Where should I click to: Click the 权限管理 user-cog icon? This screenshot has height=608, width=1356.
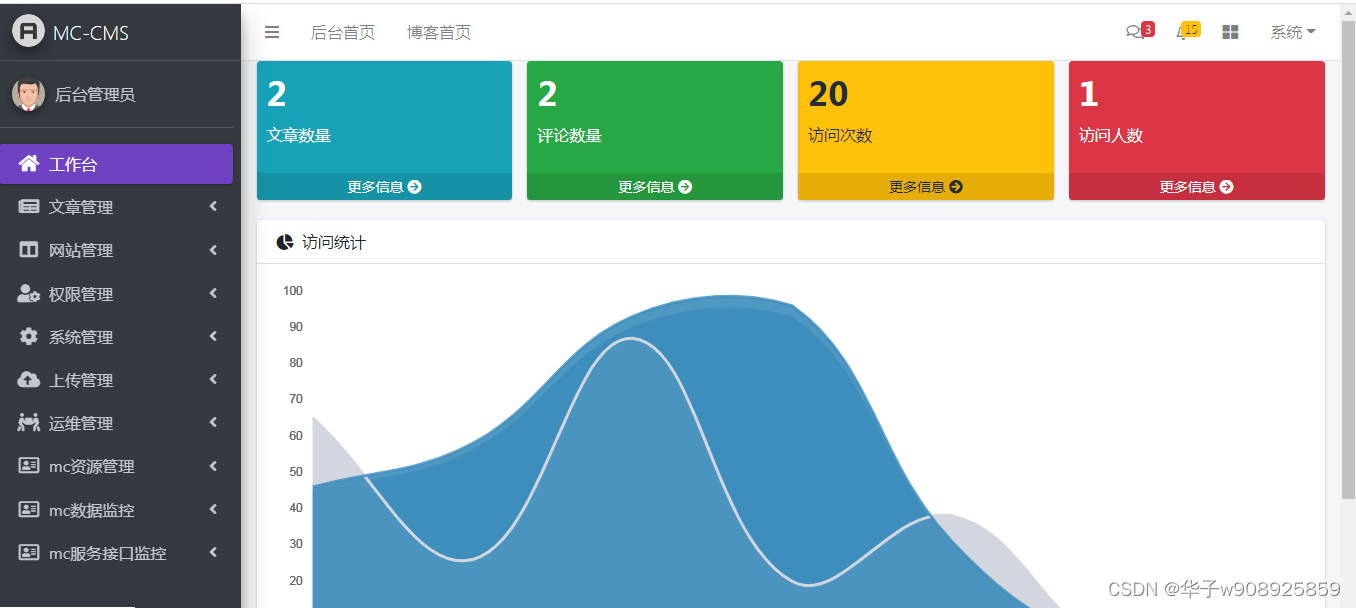click(29, 293)
